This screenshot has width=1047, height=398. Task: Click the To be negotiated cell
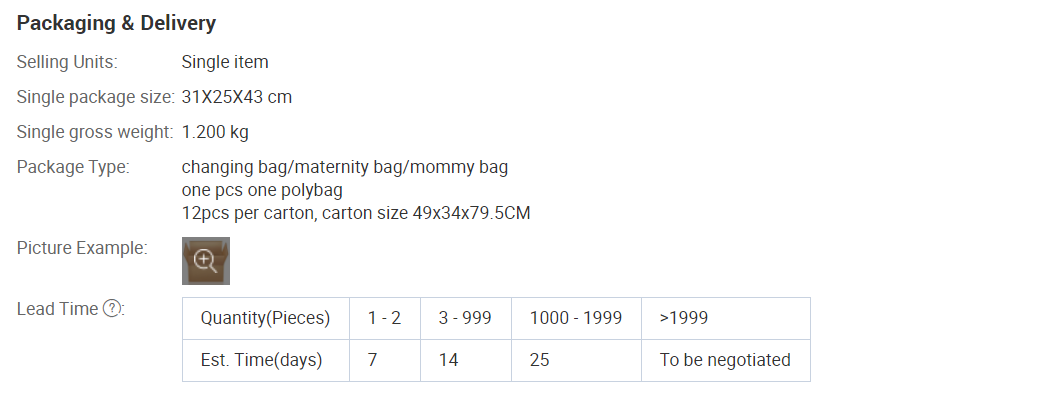tap(726, 361)
